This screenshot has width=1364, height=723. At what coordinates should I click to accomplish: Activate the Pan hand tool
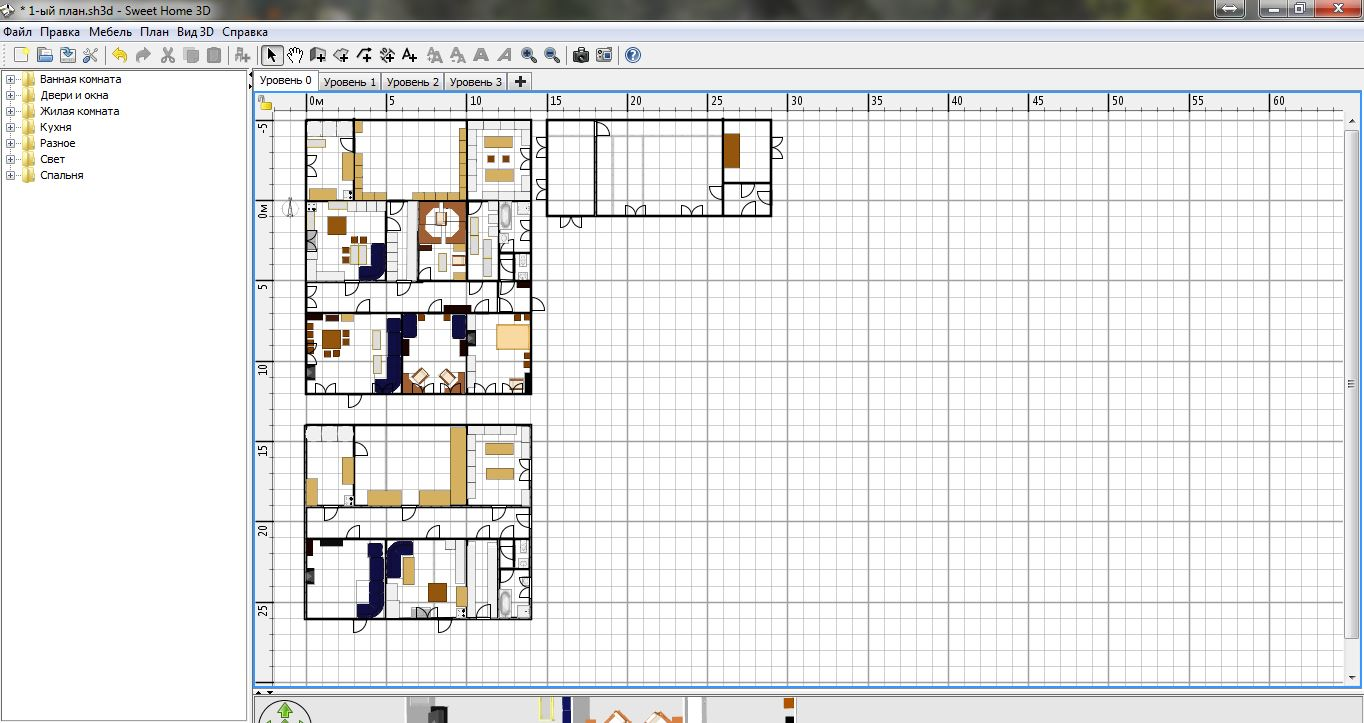pyautogui.click(x=295, y=55)
